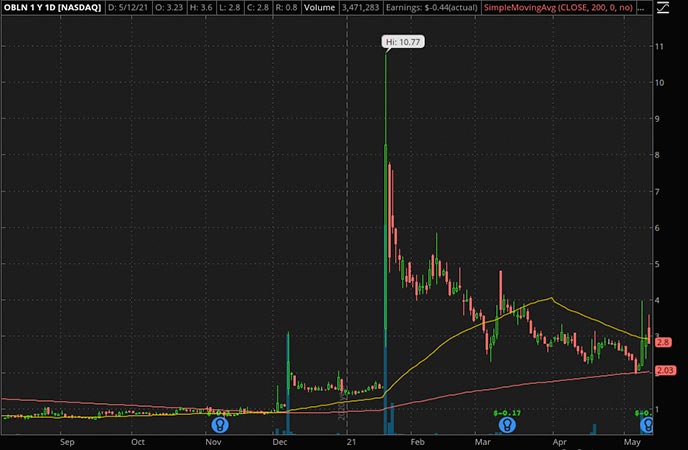Click the 8 price axis label
This screenshot has height=450, width=688.
pyautogui.click(x=657, y=155)
